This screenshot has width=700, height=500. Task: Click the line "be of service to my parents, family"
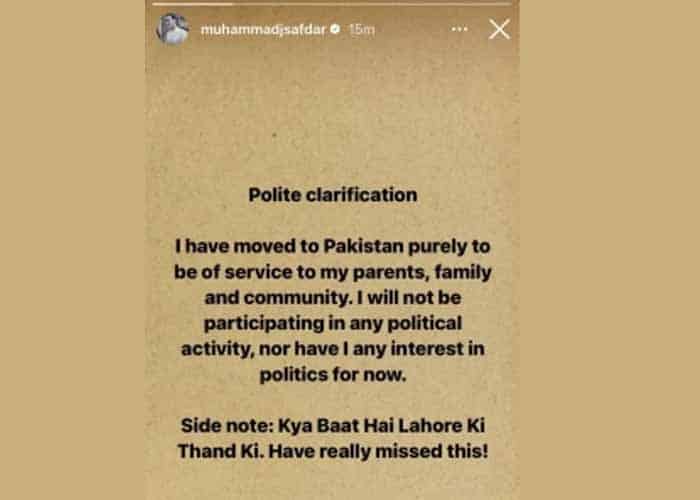(x=332, y=272)
